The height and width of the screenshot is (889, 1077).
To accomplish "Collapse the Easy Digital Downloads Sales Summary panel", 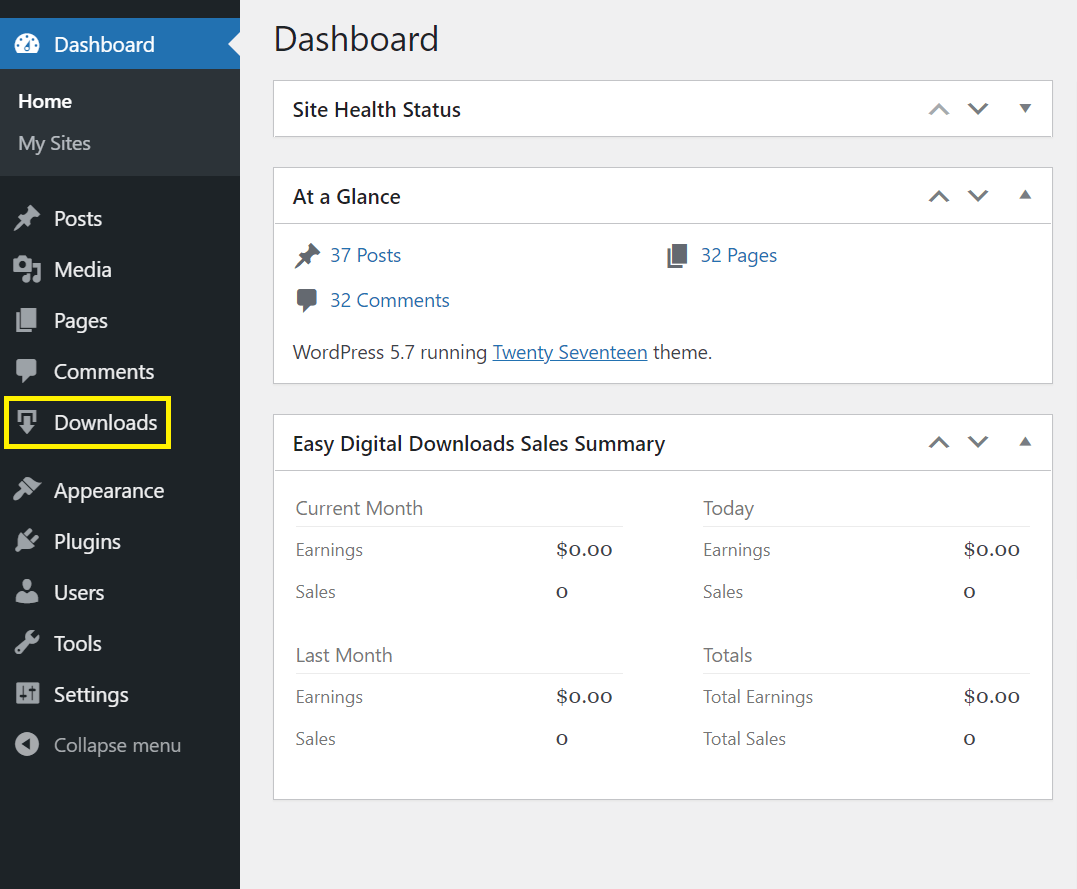I will click(x=1024, y=442).
